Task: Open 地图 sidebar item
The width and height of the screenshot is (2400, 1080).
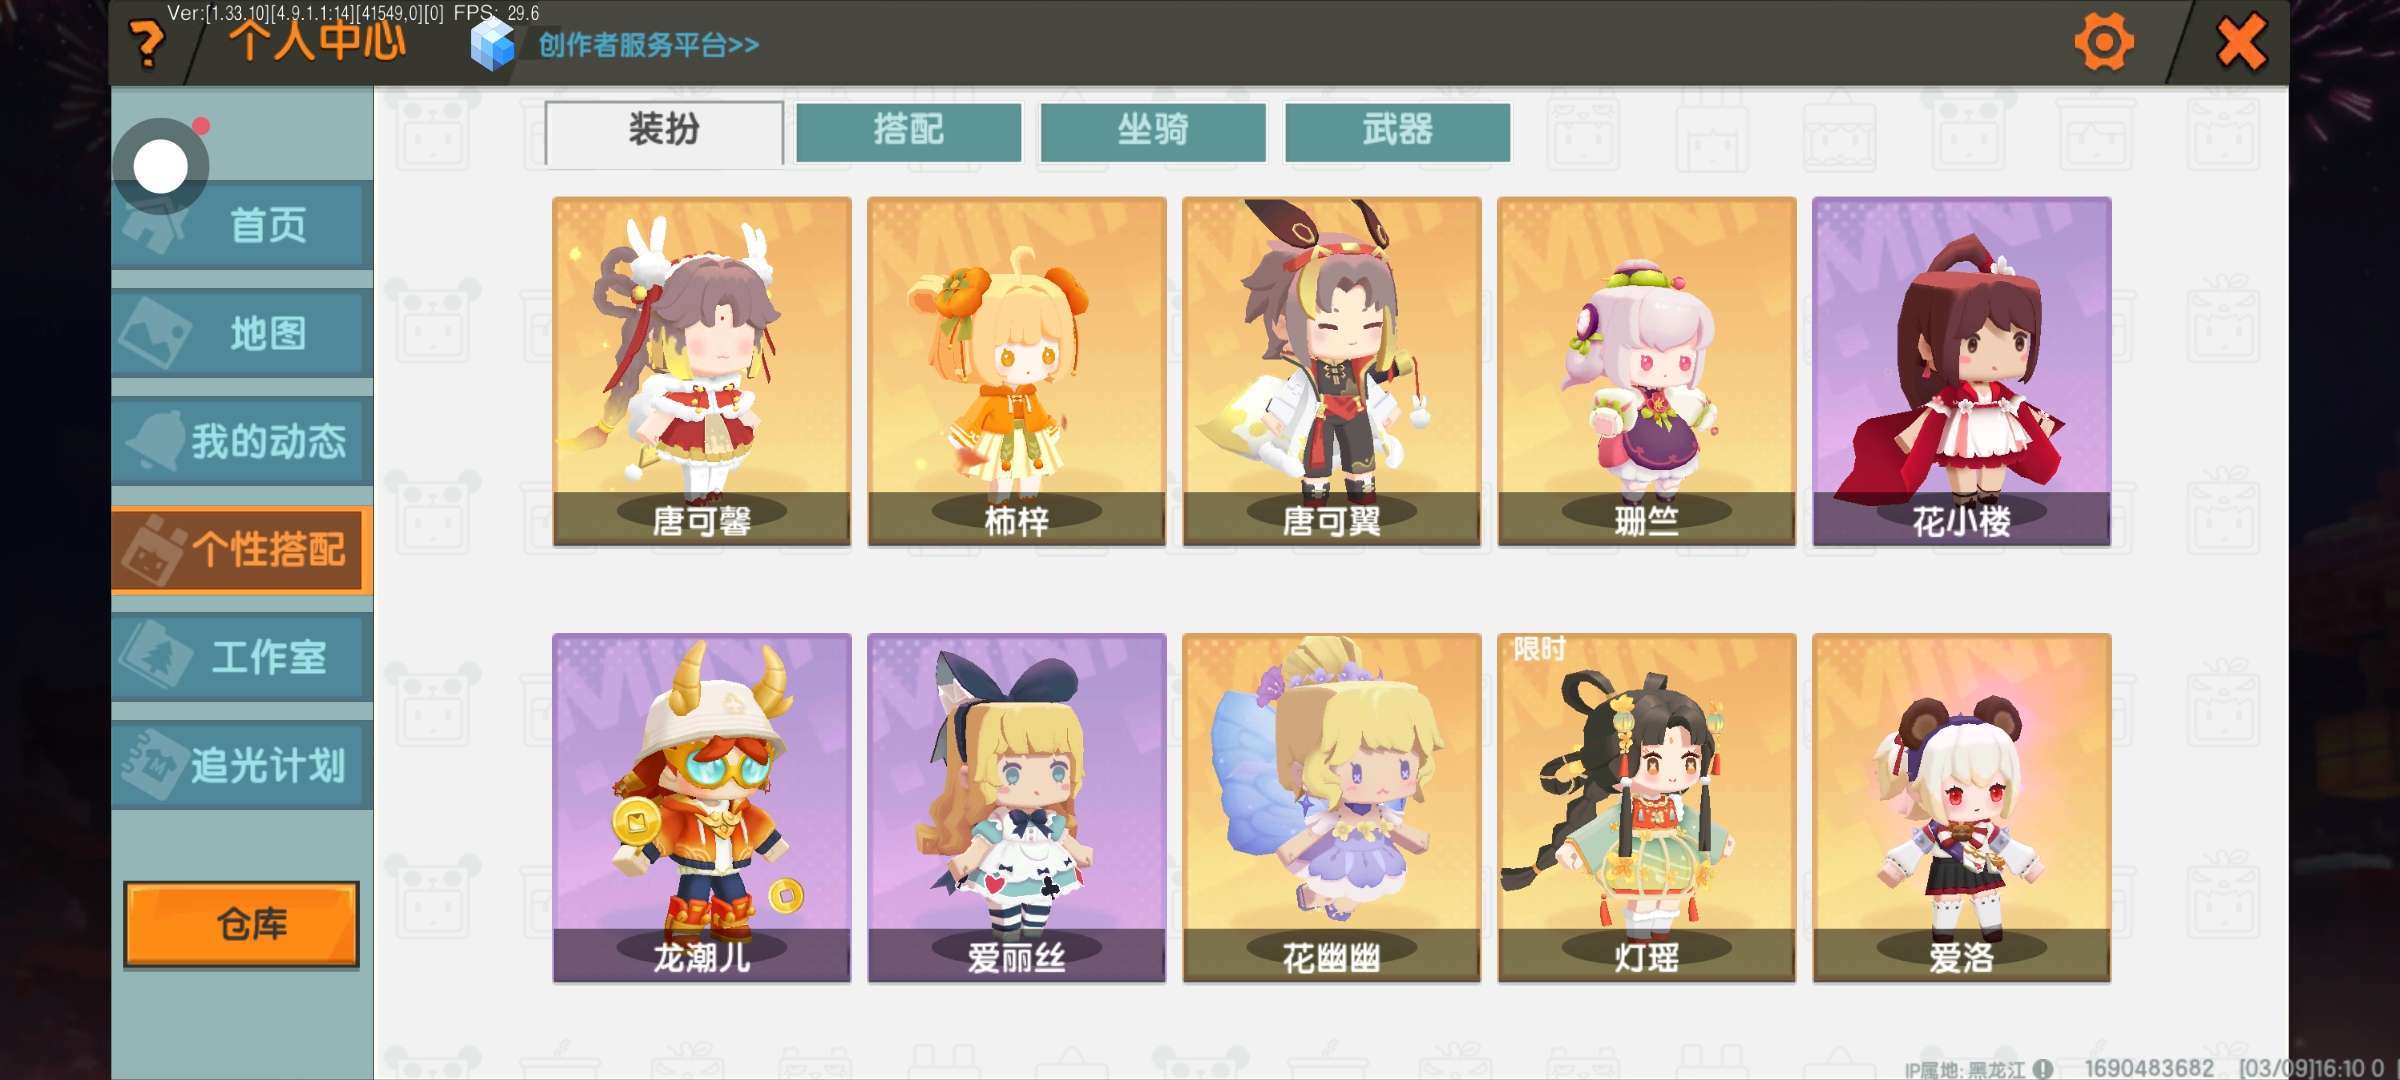Action: 242,333
